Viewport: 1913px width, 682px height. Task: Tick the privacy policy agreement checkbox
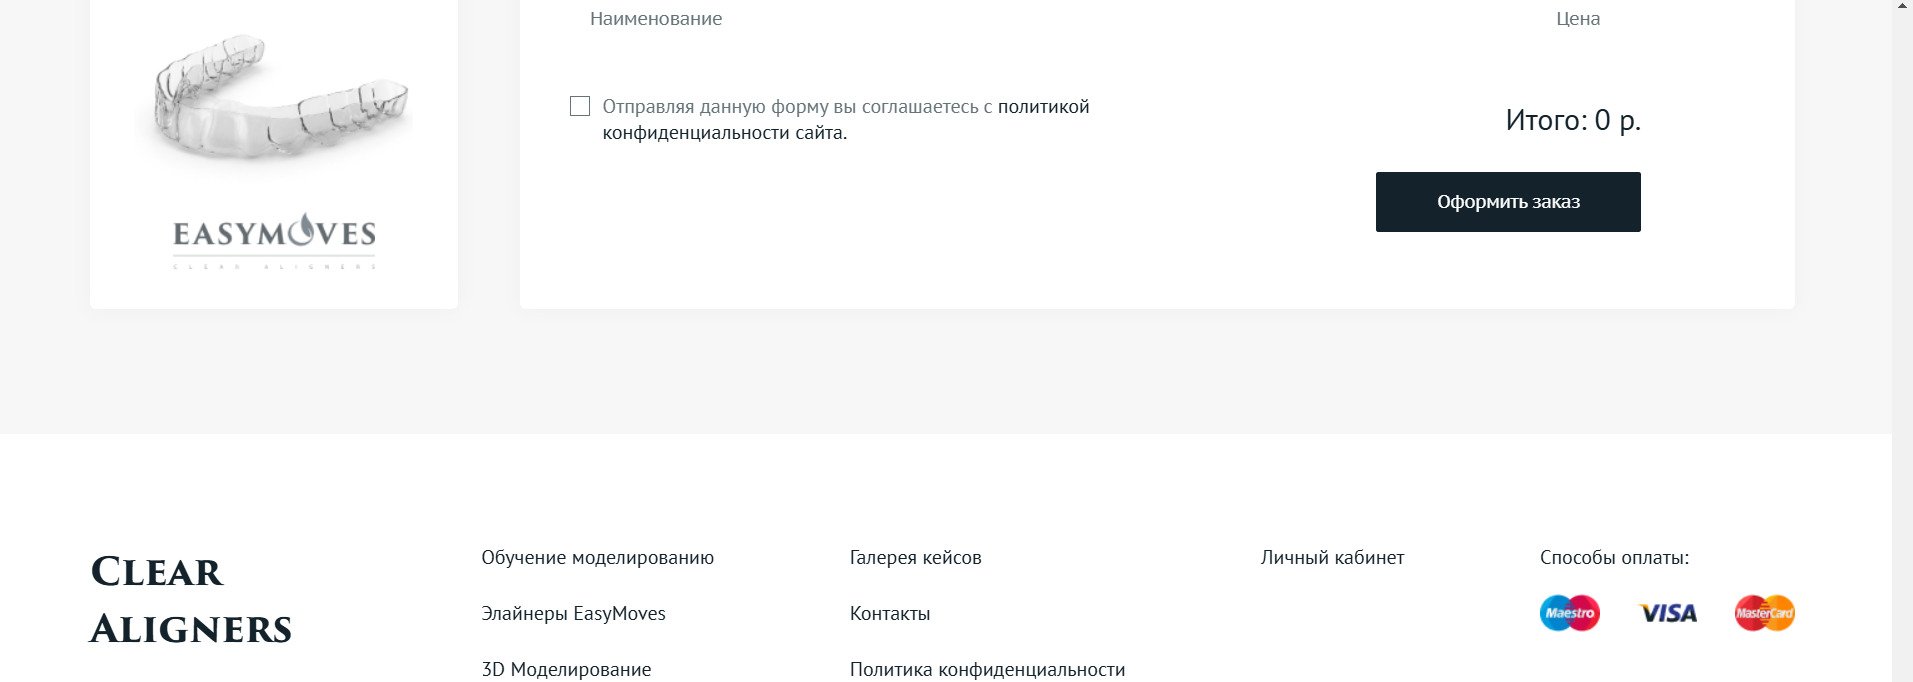tap(580, 106)
